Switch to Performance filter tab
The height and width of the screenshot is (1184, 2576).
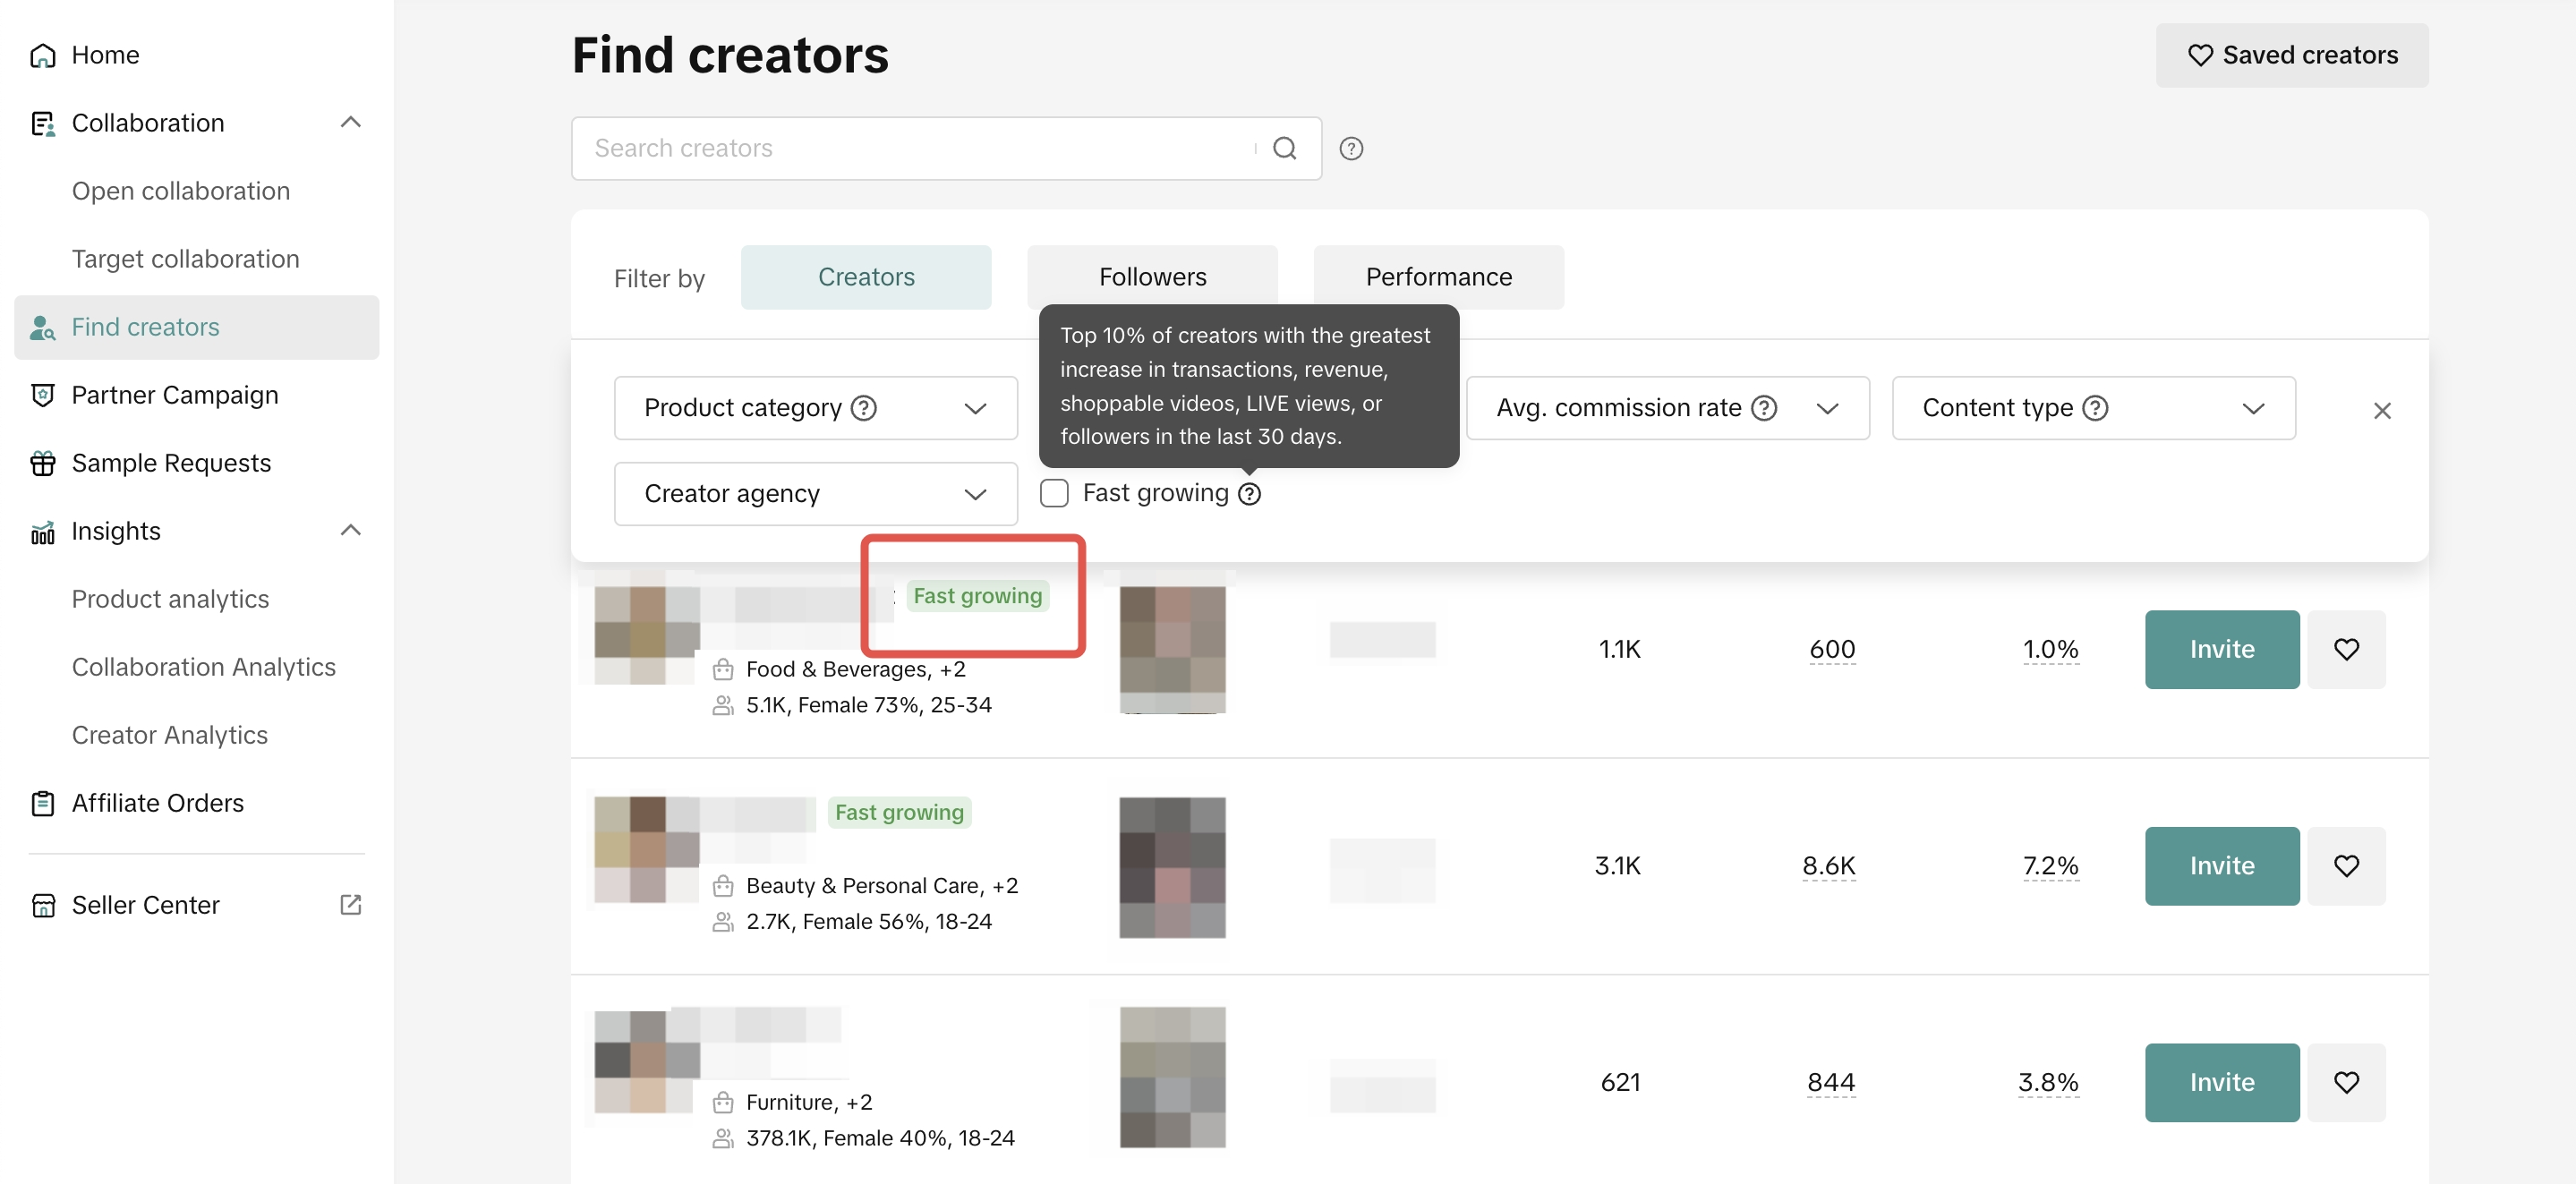click(1438, 277)
